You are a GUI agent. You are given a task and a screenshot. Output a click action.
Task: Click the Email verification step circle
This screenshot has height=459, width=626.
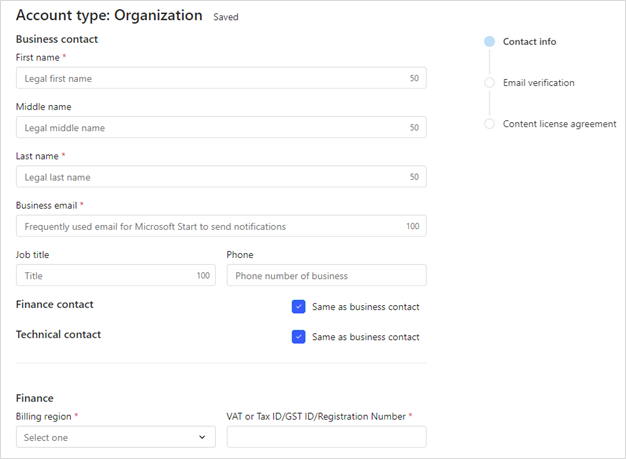tap(489, 83)
